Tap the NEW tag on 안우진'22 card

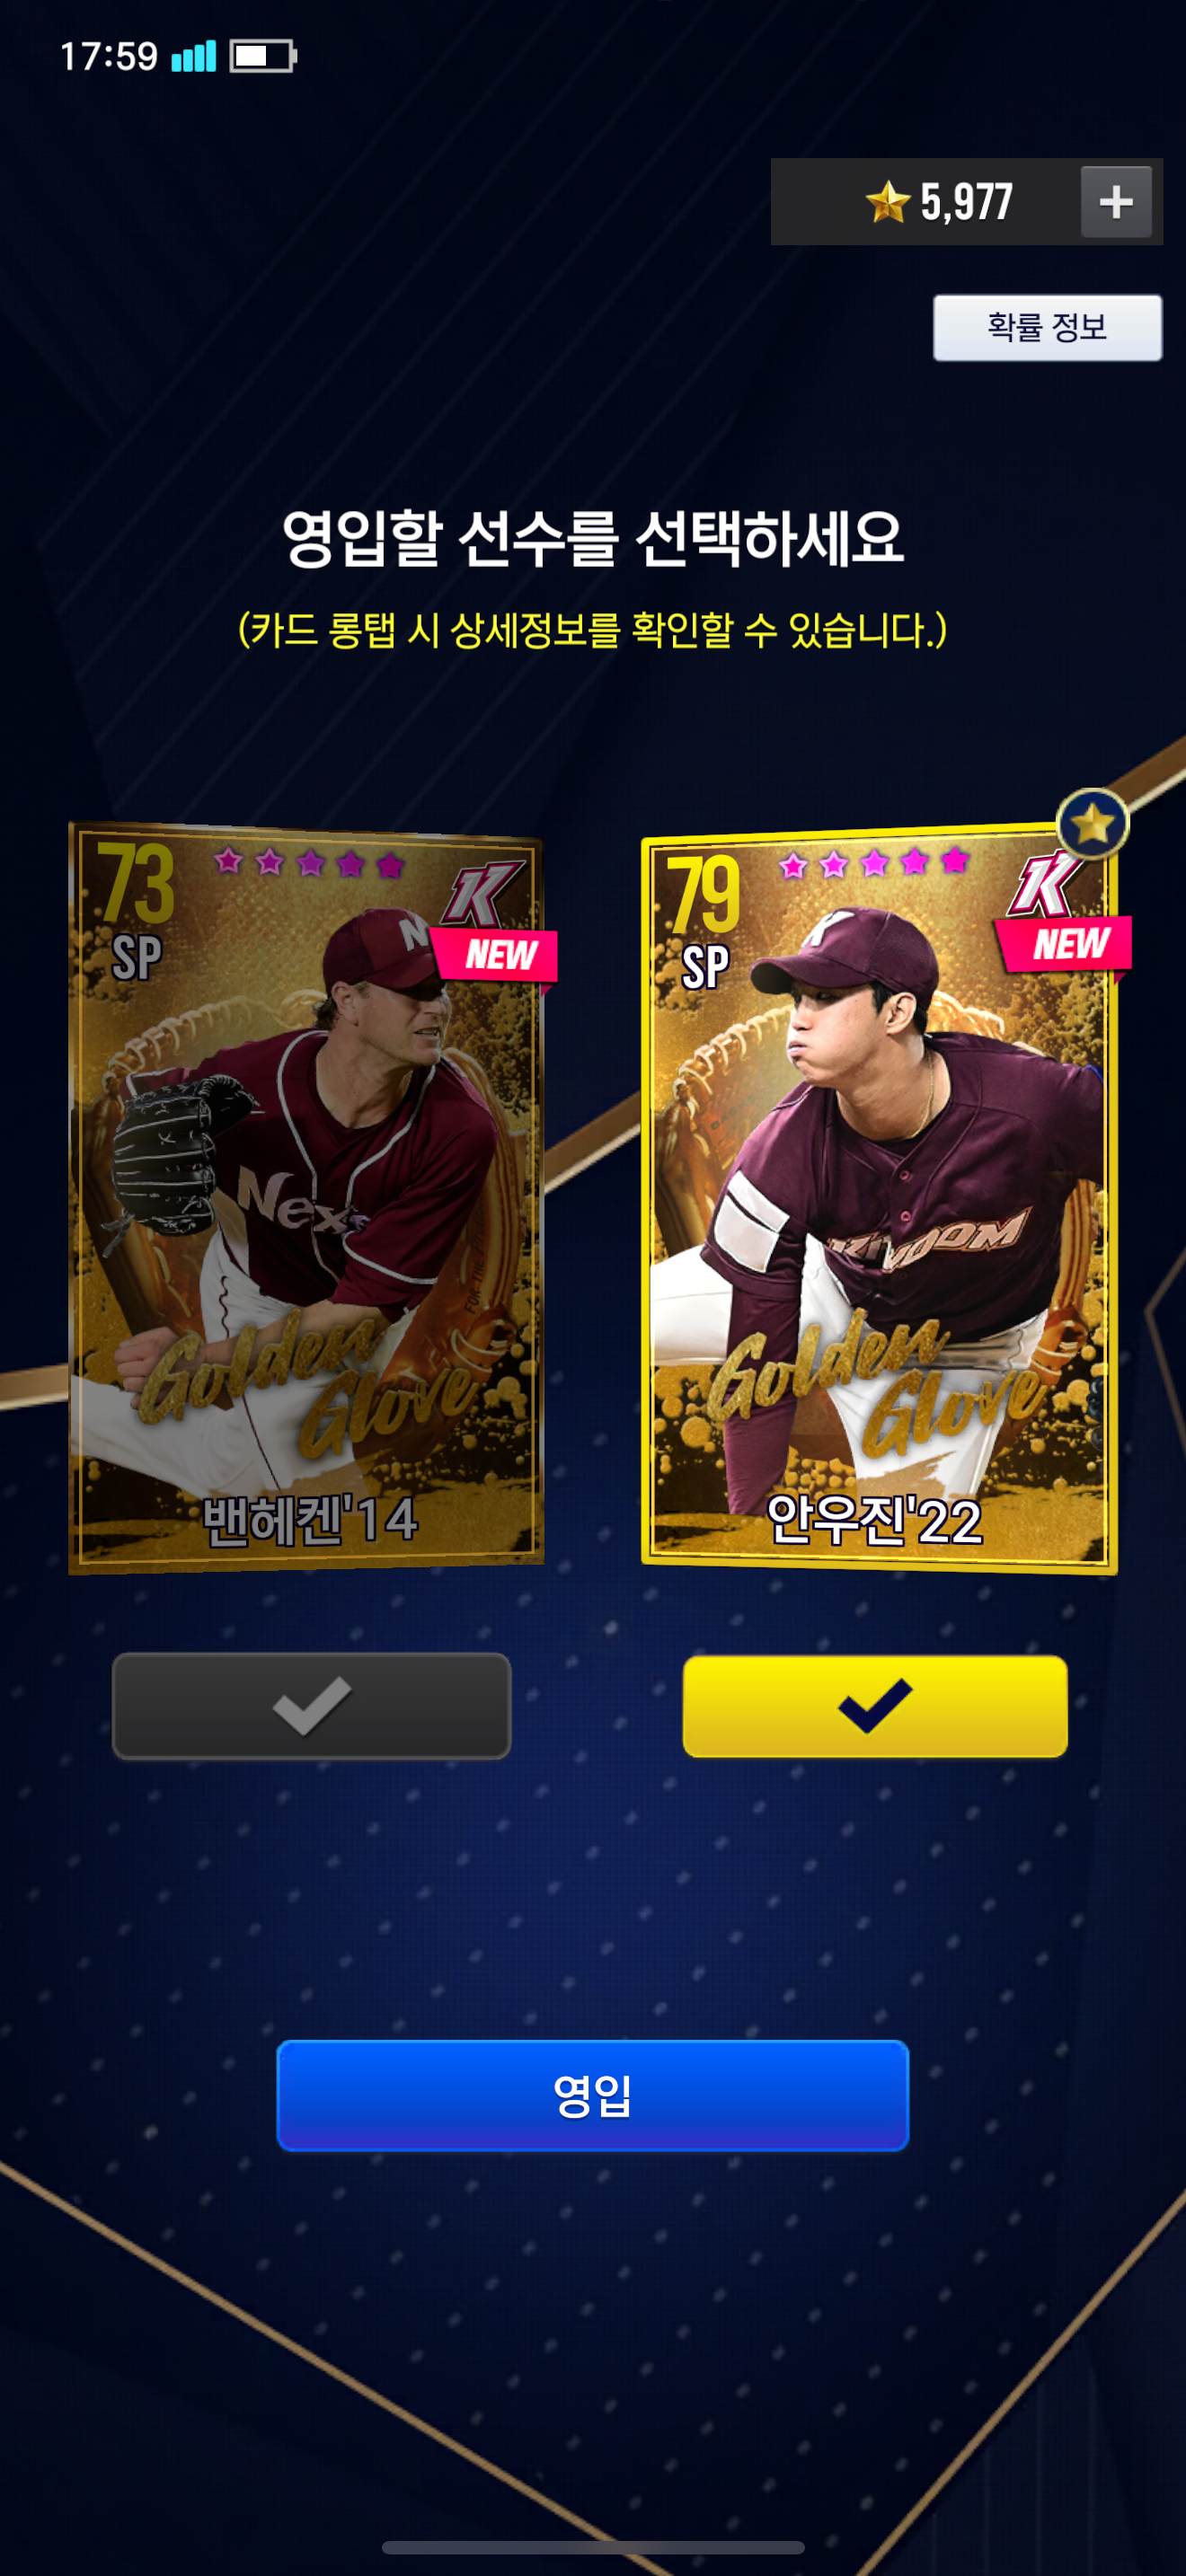point(1063,944)
